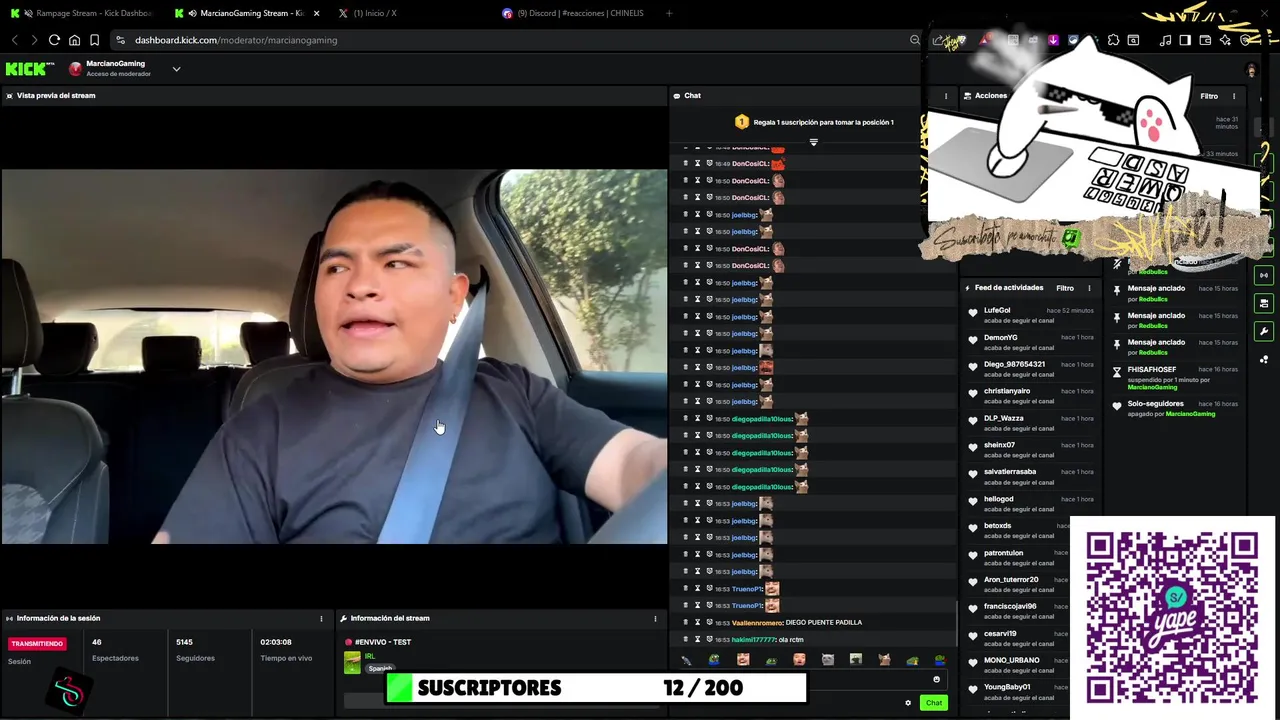Screen dimensions: 1280x720
Task: Open the music player toolbar icon
Action: coord(1165,40)
